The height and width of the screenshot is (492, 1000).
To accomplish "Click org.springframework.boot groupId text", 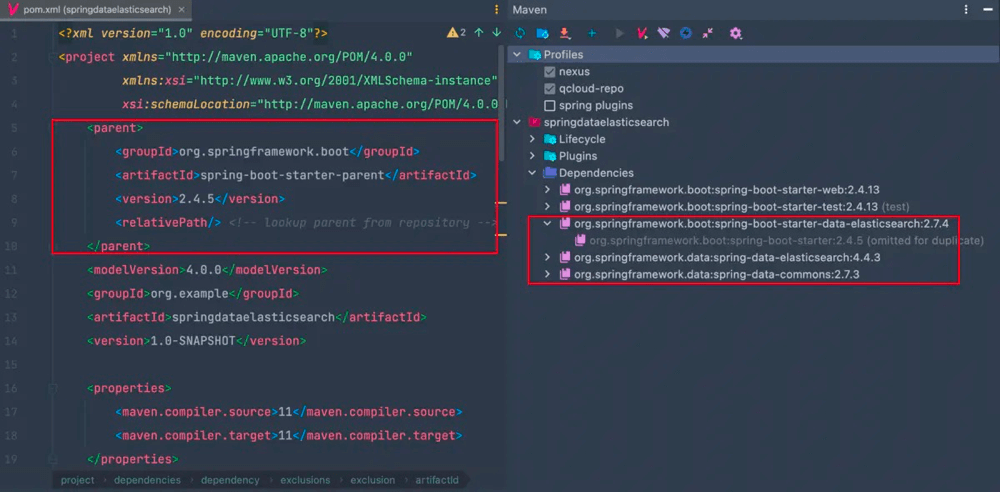I will [264, 151].
